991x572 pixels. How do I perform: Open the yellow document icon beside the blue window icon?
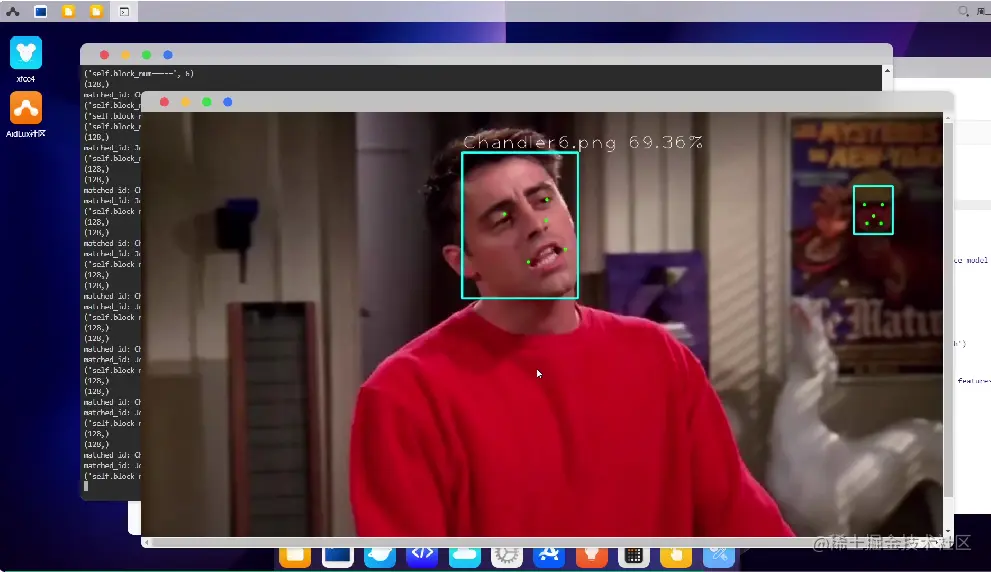[68, 11]
